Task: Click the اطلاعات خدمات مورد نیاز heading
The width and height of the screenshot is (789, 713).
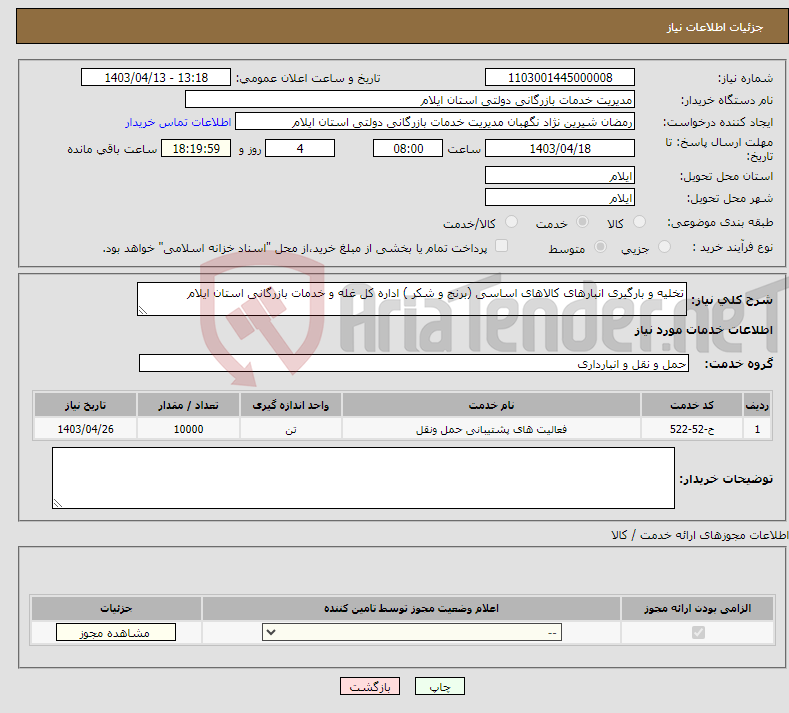Action: [703, 330]
